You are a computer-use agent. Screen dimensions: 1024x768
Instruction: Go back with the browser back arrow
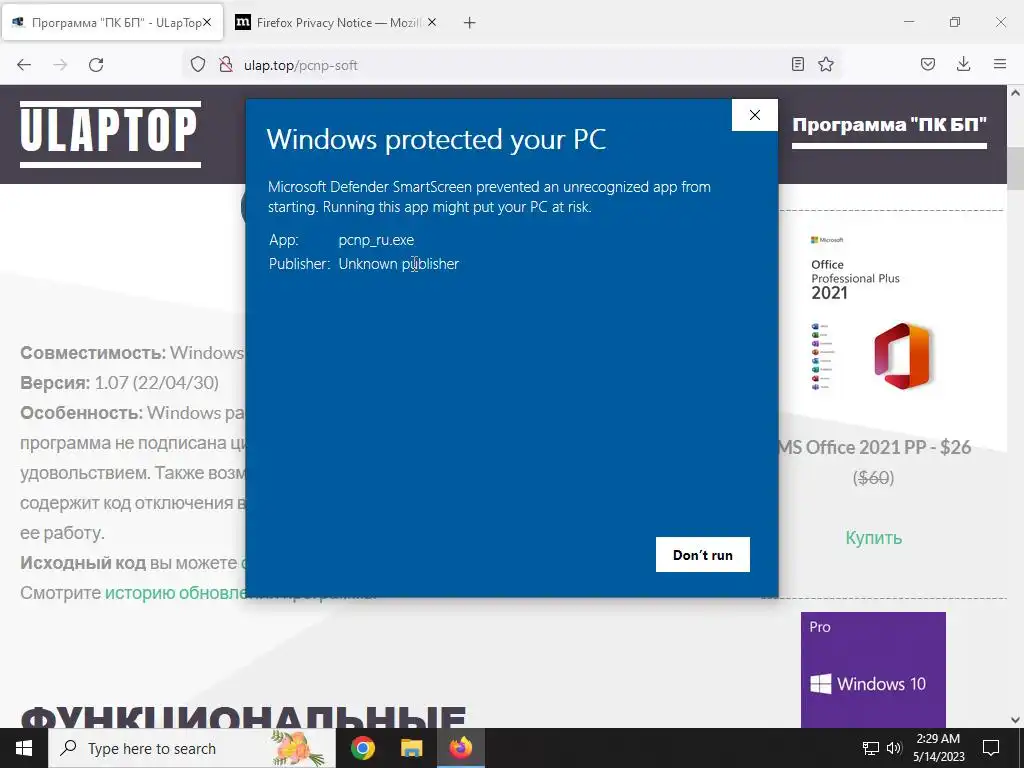24,65
